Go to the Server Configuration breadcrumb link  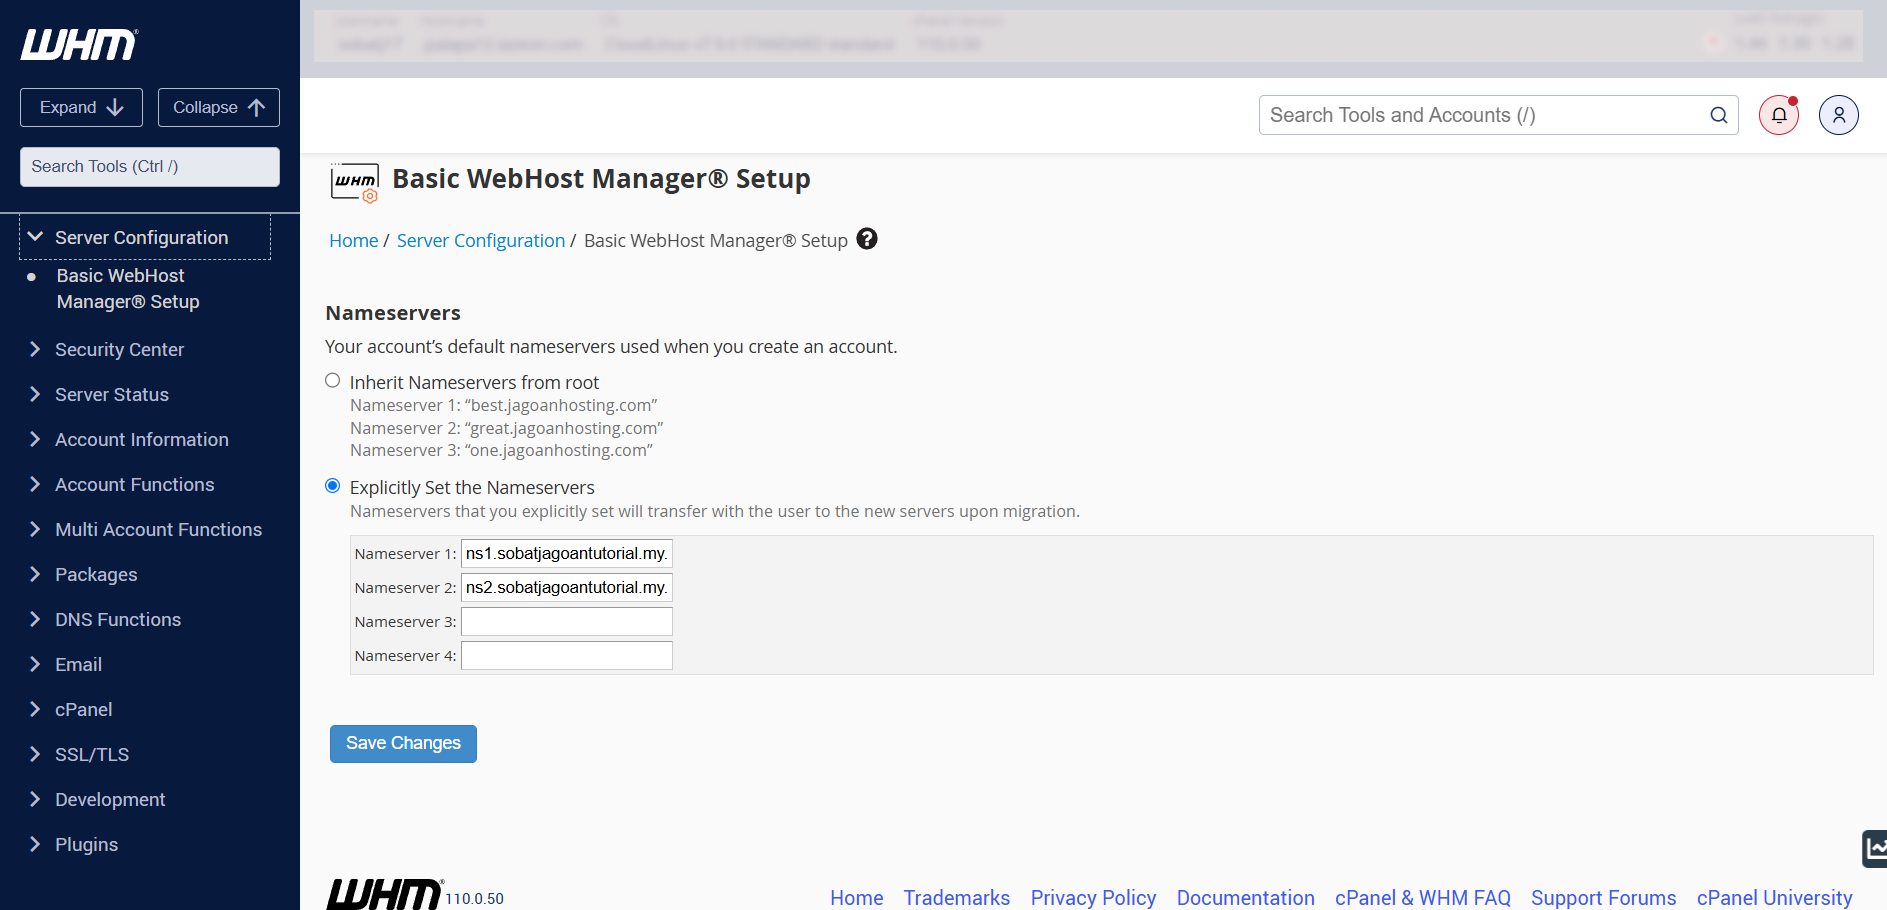(481, 241)
